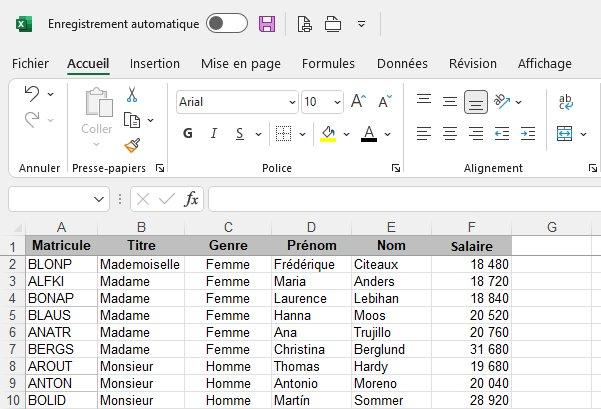Click the Cut scissors icon
Viewport: 601px width, 409px height.
click(x=132, y=95)
